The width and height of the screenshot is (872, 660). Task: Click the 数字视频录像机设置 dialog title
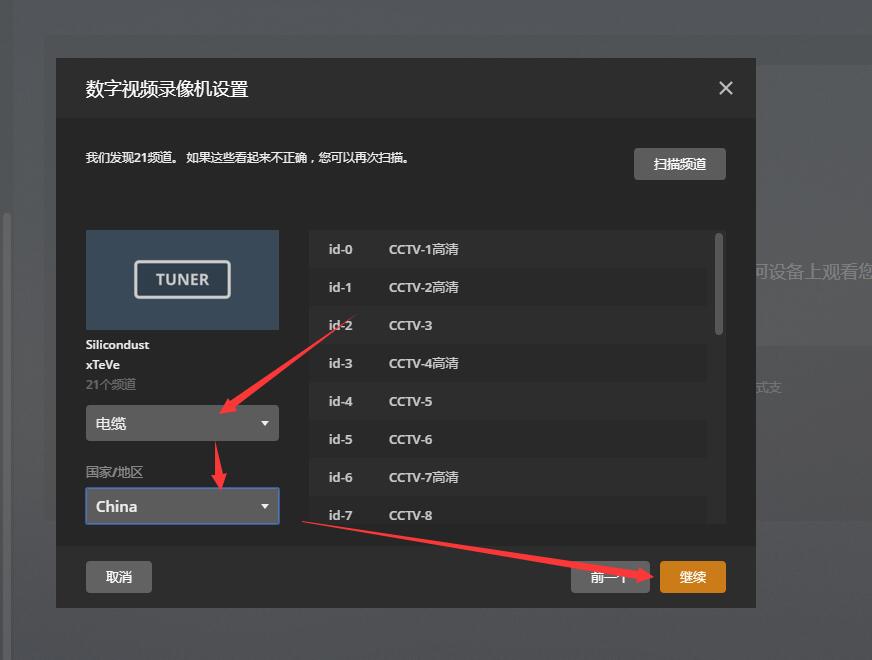(x=167, y=89)
